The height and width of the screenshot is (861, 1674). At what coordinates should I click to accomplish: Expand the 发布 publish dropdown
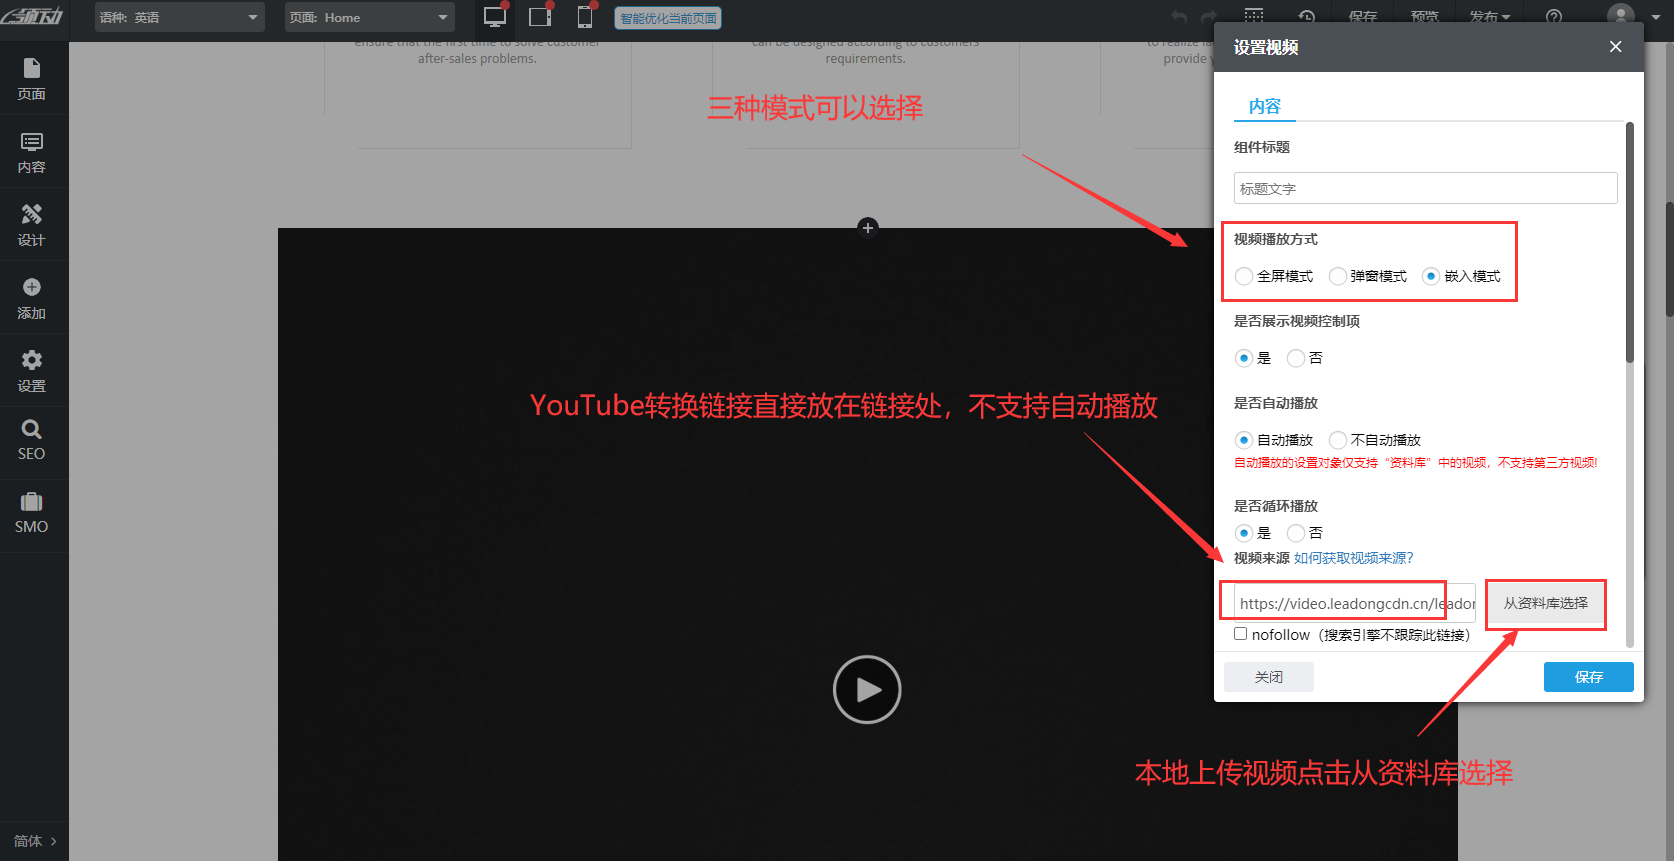coord(1490,17)
